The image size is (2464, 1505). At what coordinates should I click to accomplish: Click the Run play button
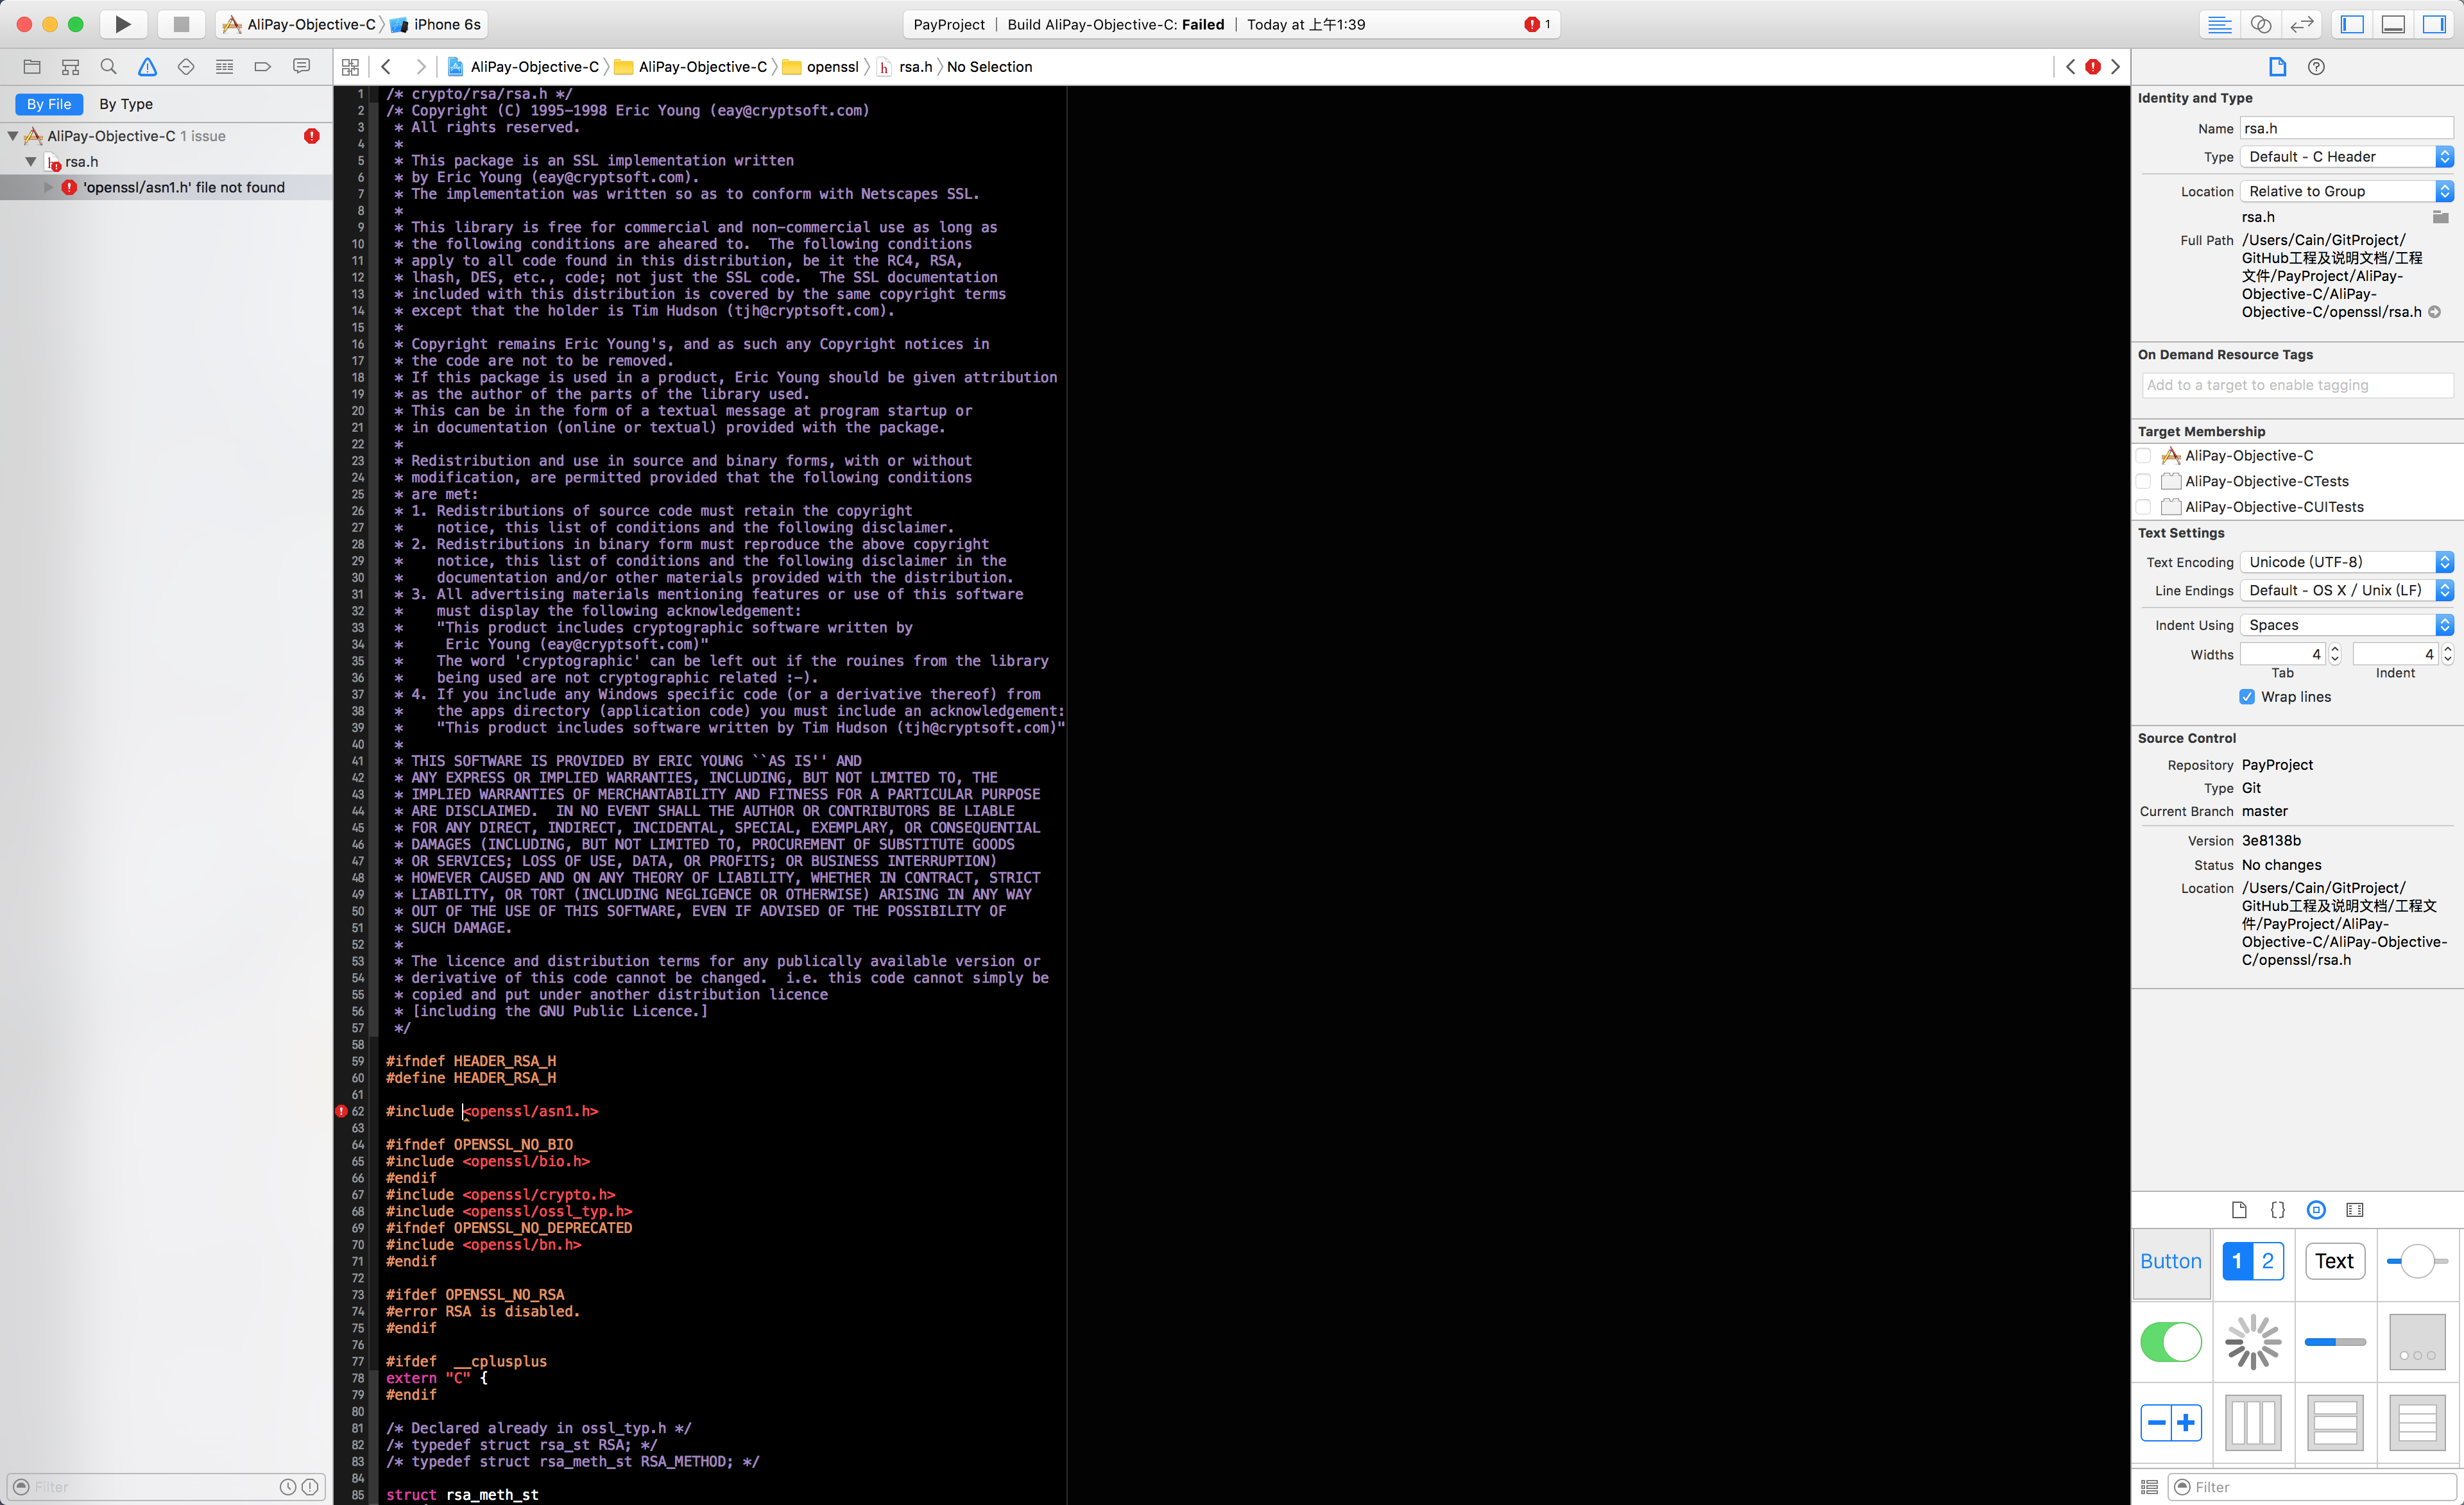122,24
